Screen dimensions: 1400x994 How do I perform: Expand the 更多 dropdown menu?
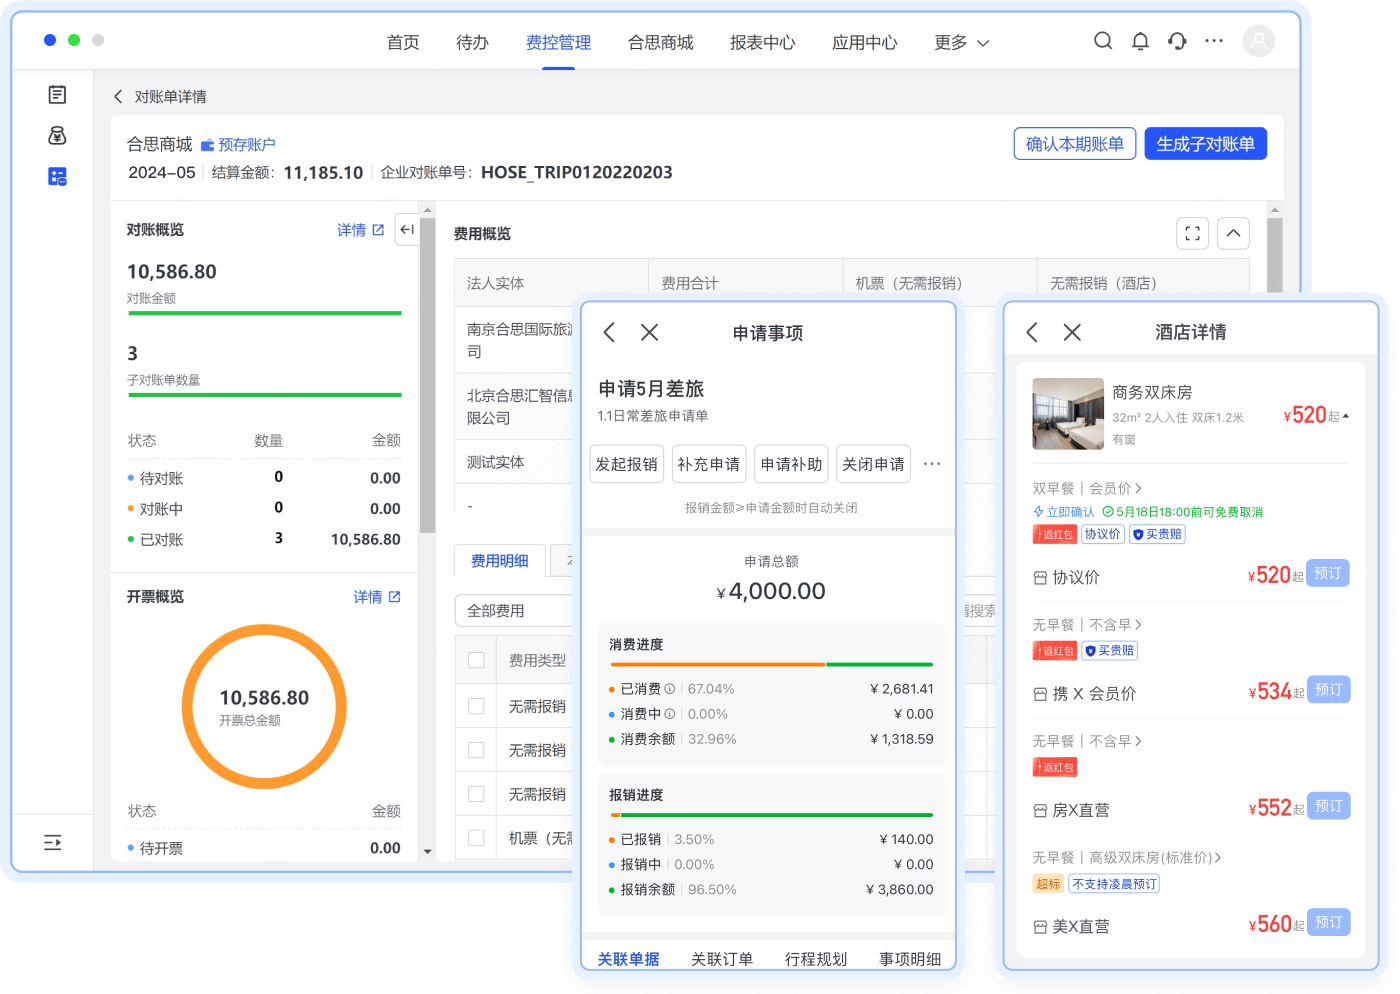(x=961, y=42)
